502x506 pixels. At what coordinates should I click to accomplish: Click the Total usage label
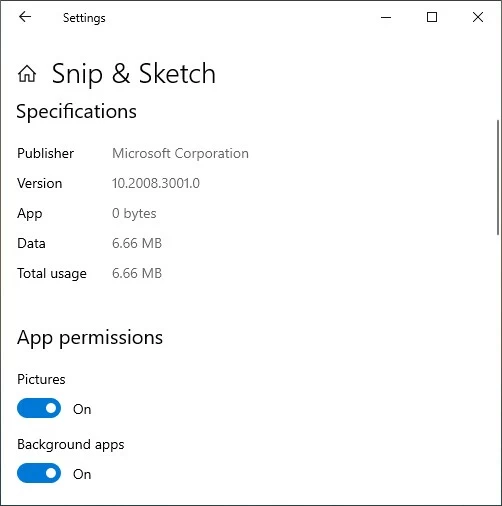pyautogui.click(x=52, y=274)
